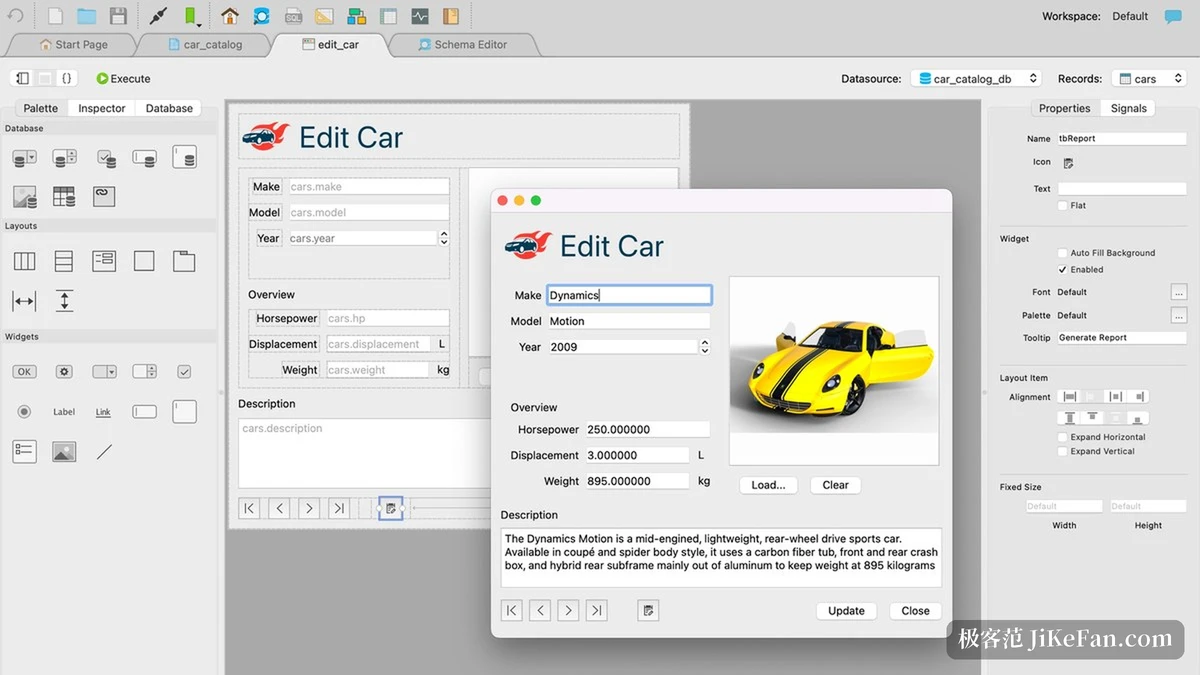Open the Inspector panel tab
The width and height of the screenshot is (1200, 675).
(102, 109)
